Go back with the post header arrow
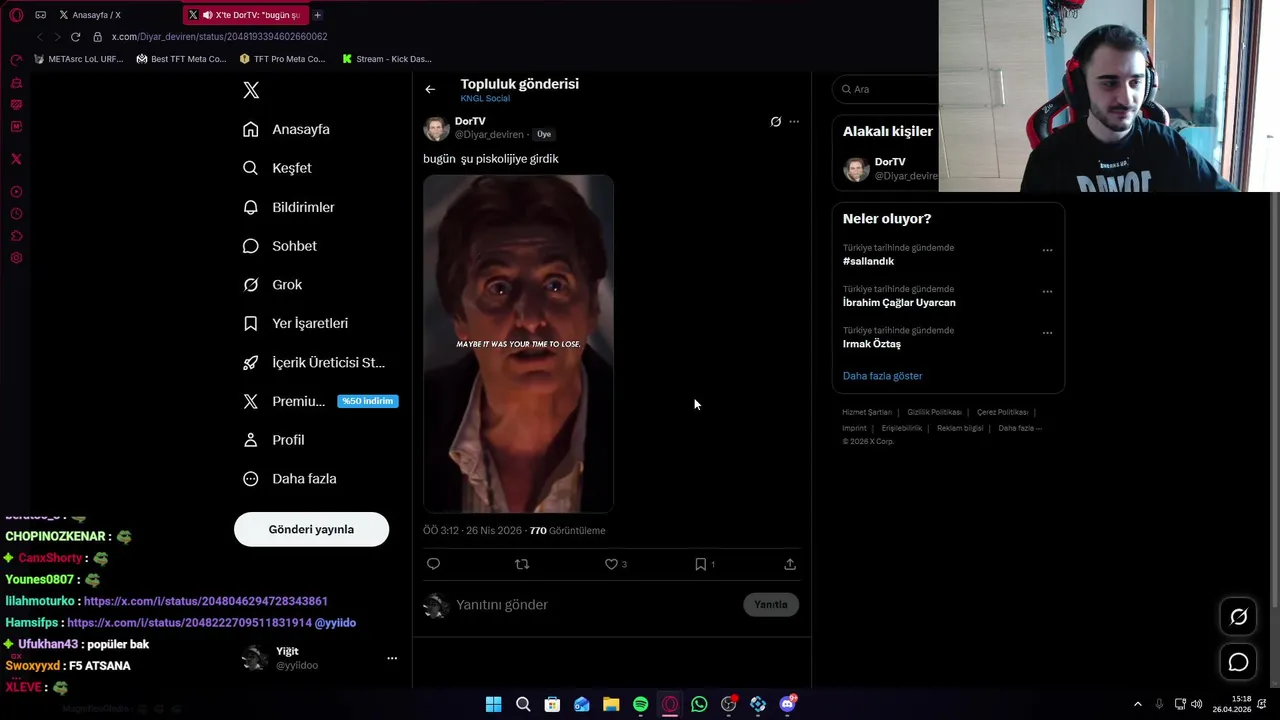 430,89
